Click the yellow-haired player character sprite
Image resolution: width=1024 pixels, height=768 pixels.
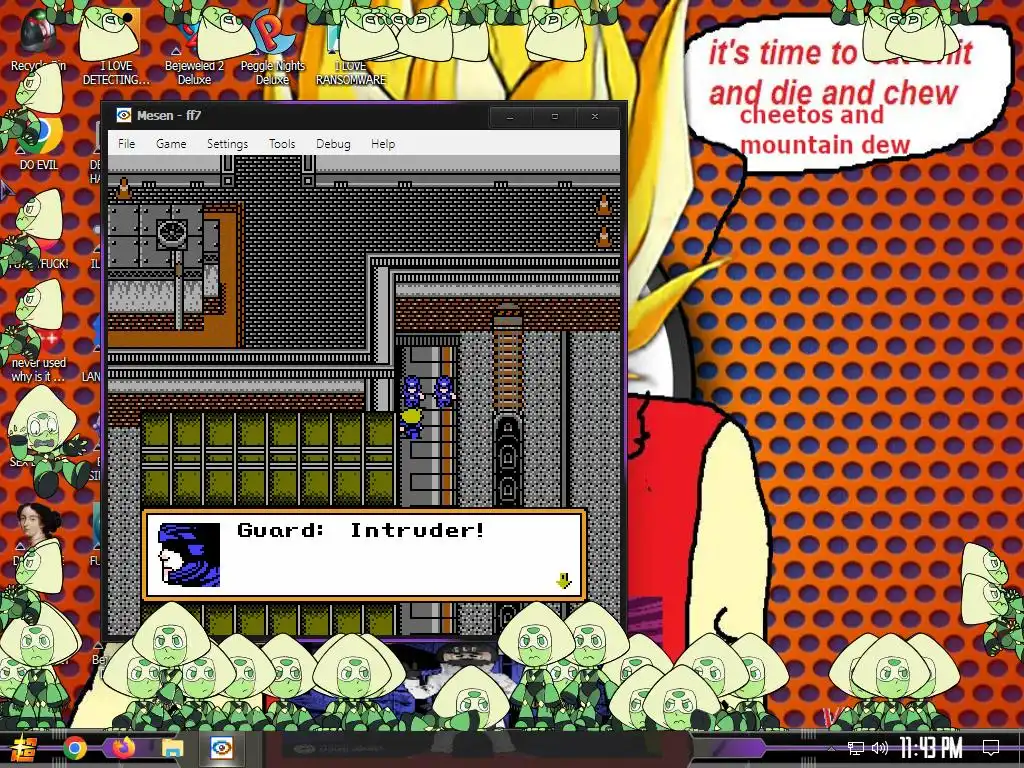click(411, 421)
